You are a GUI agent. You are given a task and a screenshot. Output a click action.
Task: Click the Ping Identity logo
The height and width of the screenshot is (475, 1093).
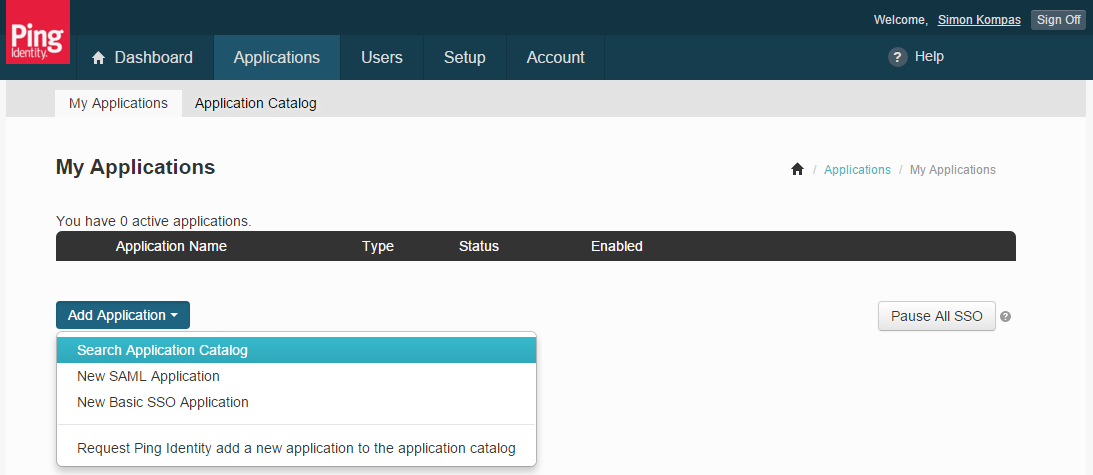(x=38, y=32)
